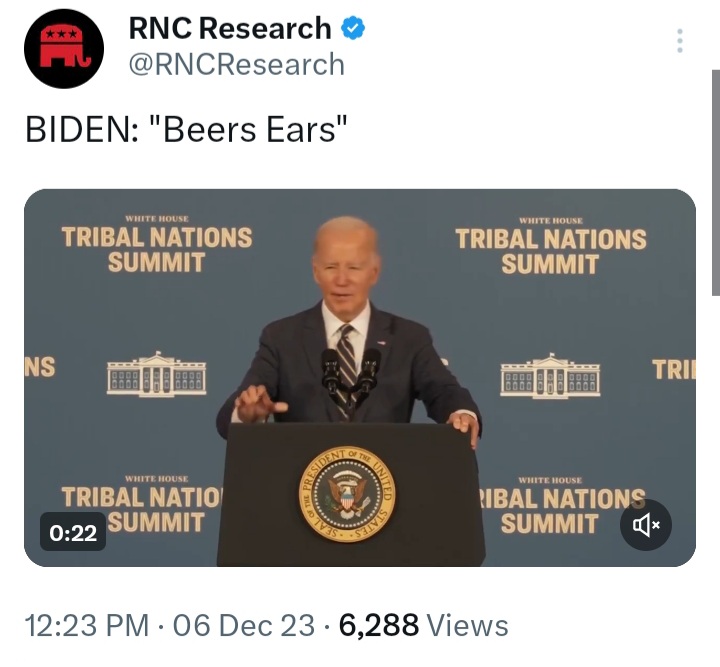
Task: View the 6,288 Views count details
Action: [x=423, y=625]
